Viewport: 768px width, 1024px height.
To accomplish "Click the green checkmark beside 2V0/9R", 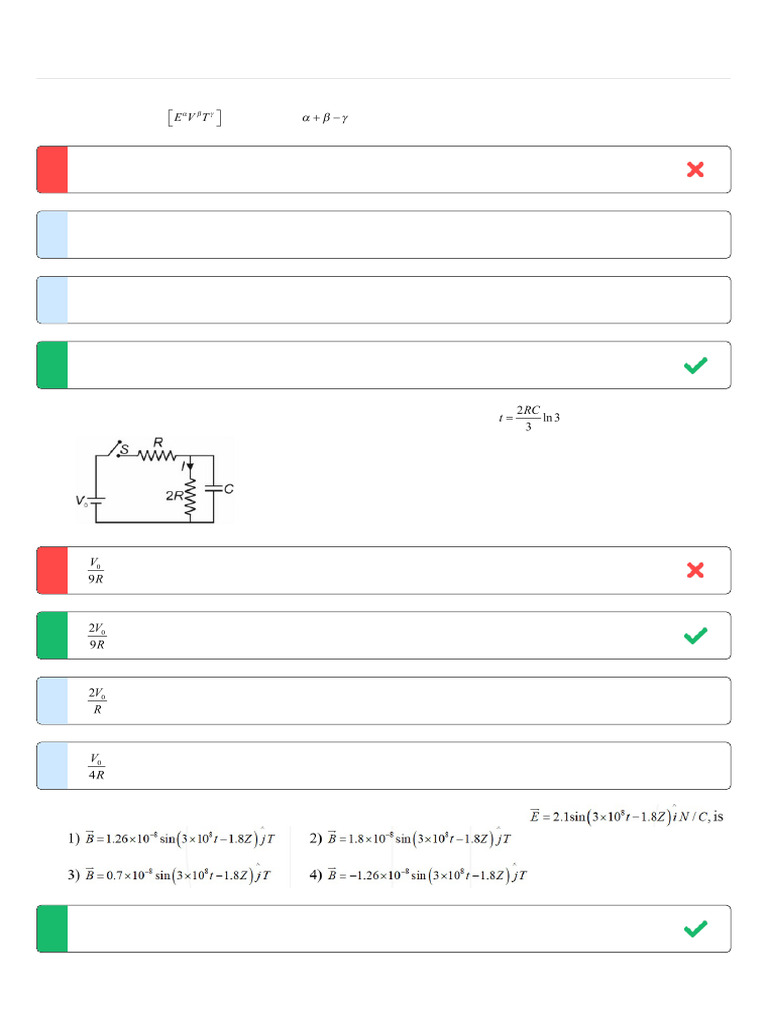I will tap(695, 635).
